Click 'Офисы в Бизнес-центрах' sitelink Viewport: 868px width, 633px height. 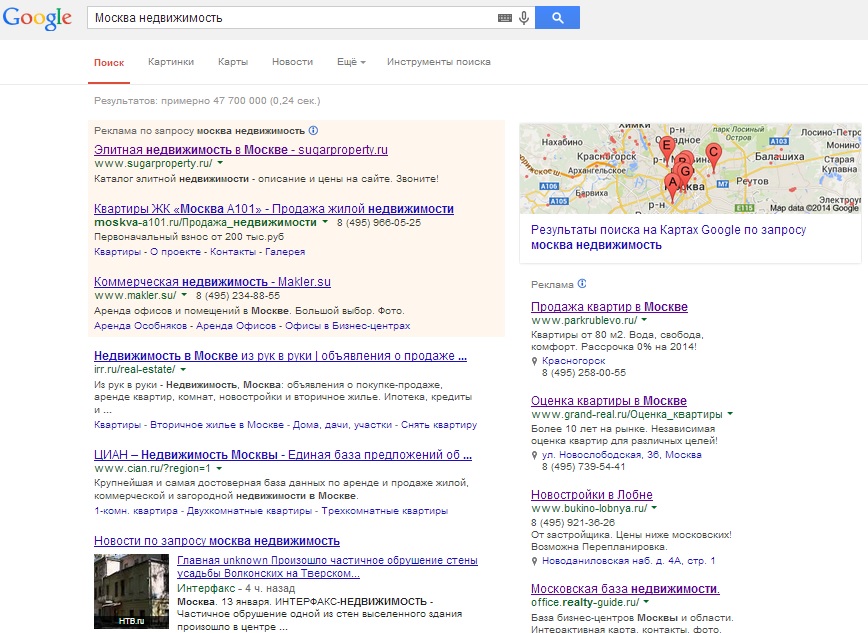pos(348,326)
